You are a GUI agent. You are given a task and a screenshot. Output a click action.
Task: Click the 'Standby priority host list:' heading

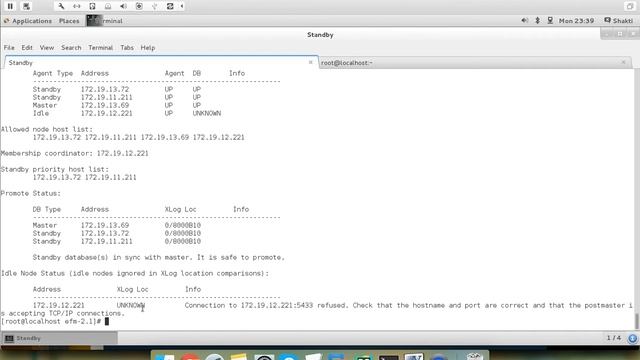[x=55, y=169]
